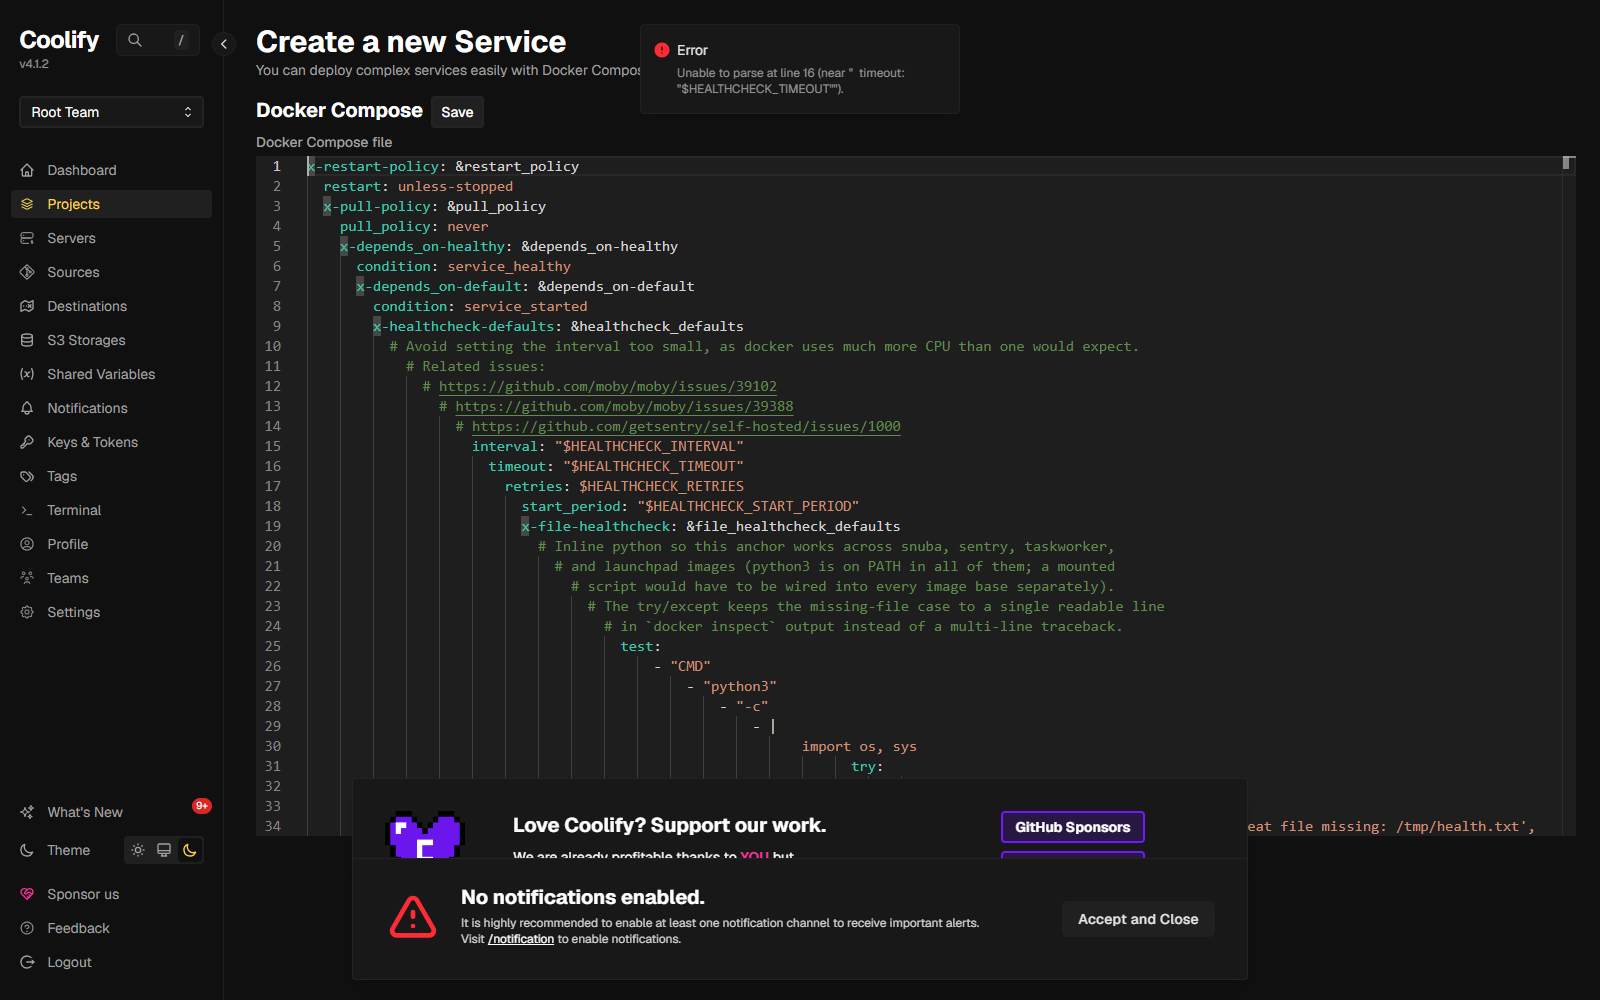Open Teams menu item
Image resolution: width=1600 pixels, height=1000 pixels.
click(x=111, y=578)
